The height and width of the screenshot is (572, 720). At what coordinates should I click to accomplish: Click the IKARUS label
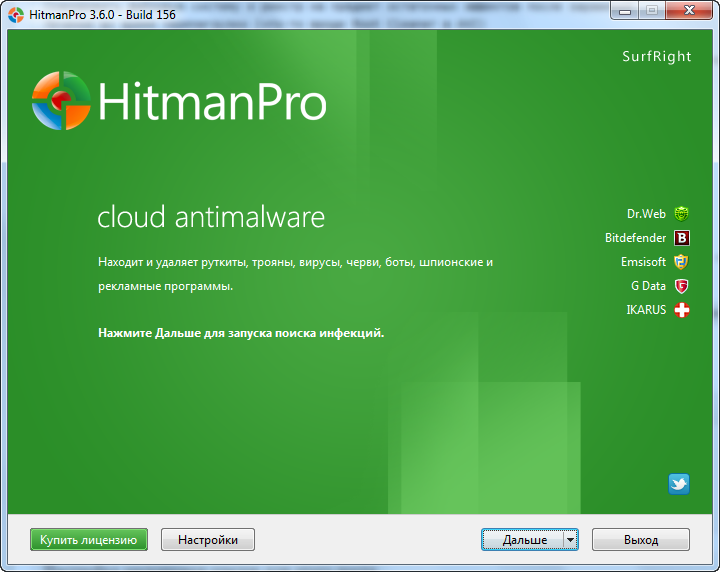tap(646, 310)
